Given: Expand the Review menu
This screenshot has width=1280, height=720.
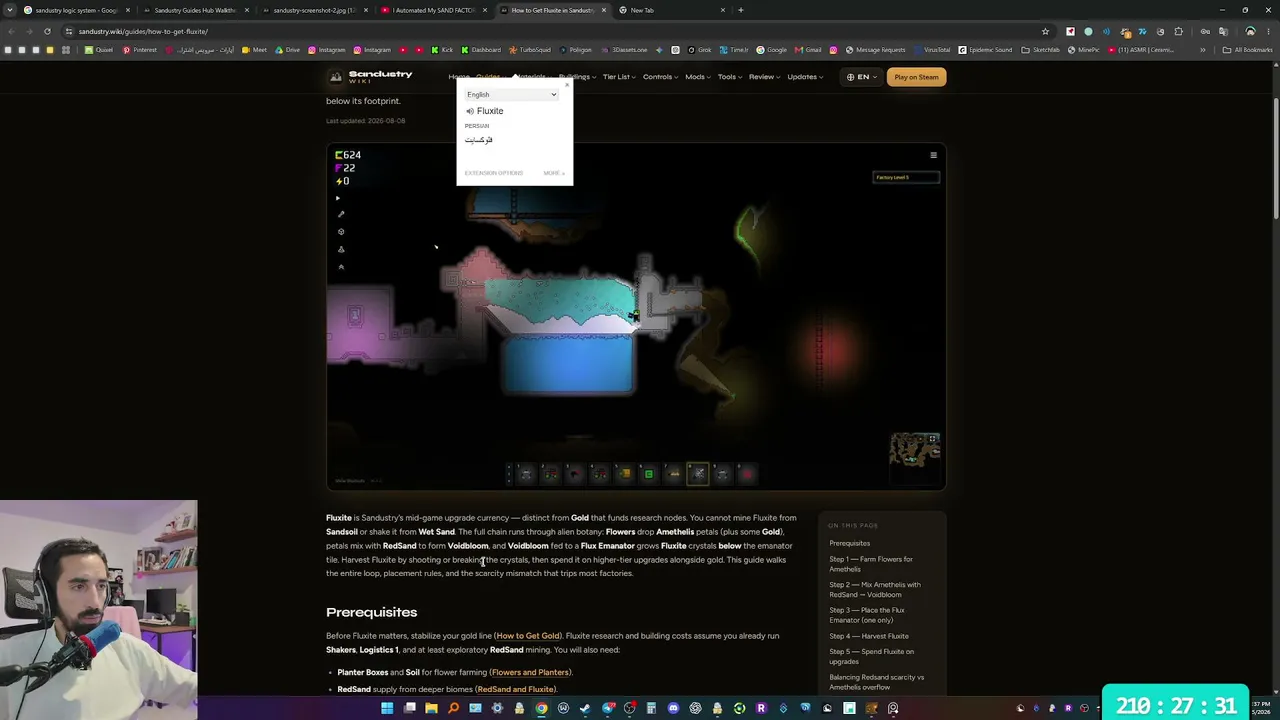Looking at the screenshot, I should [764, 77].
